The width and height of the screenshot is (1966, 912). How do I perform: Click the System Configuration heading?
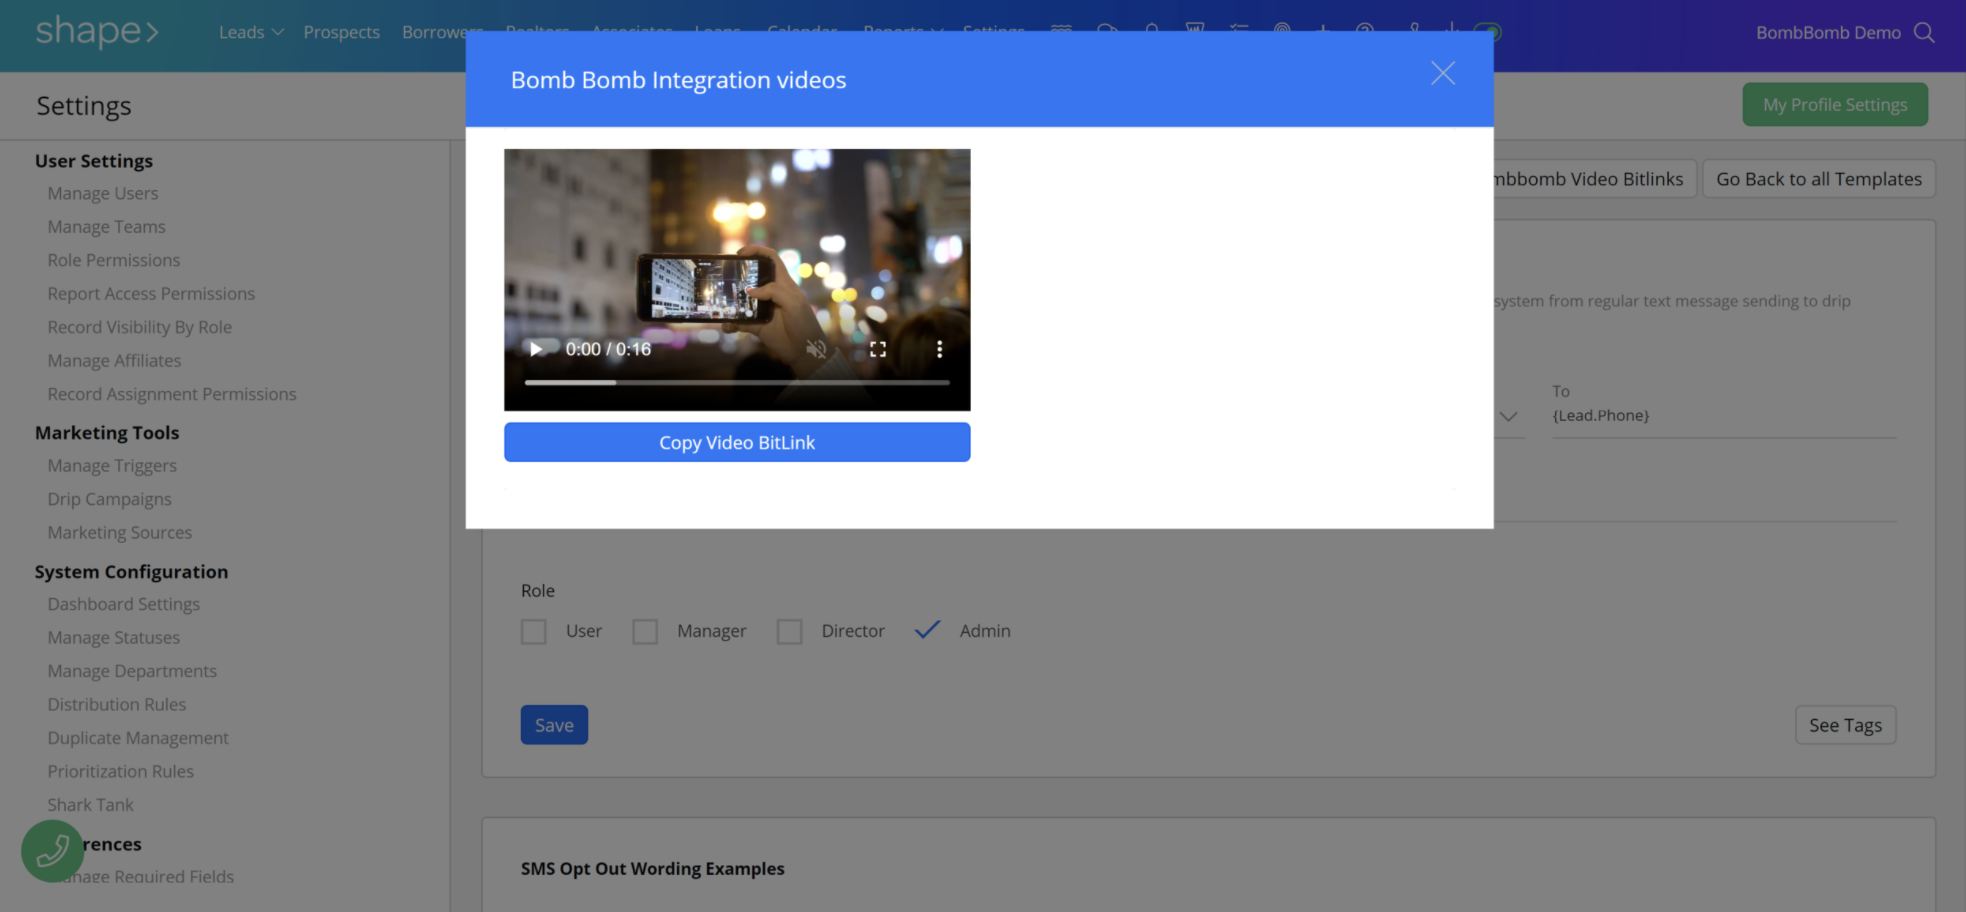coord(131,572)
